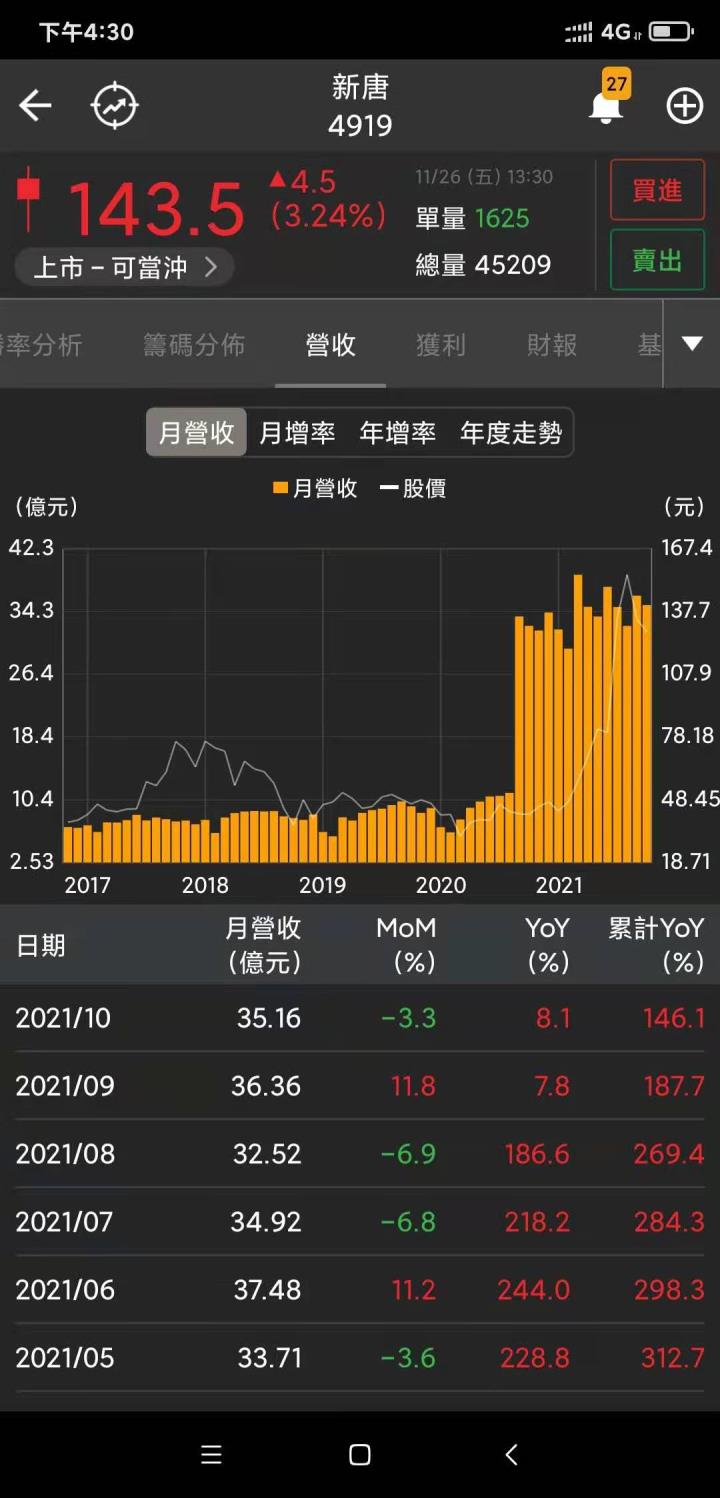Tap the stock name 新唐 4919 title
This screenshot has height=1498, width=720.
(360, 105)
